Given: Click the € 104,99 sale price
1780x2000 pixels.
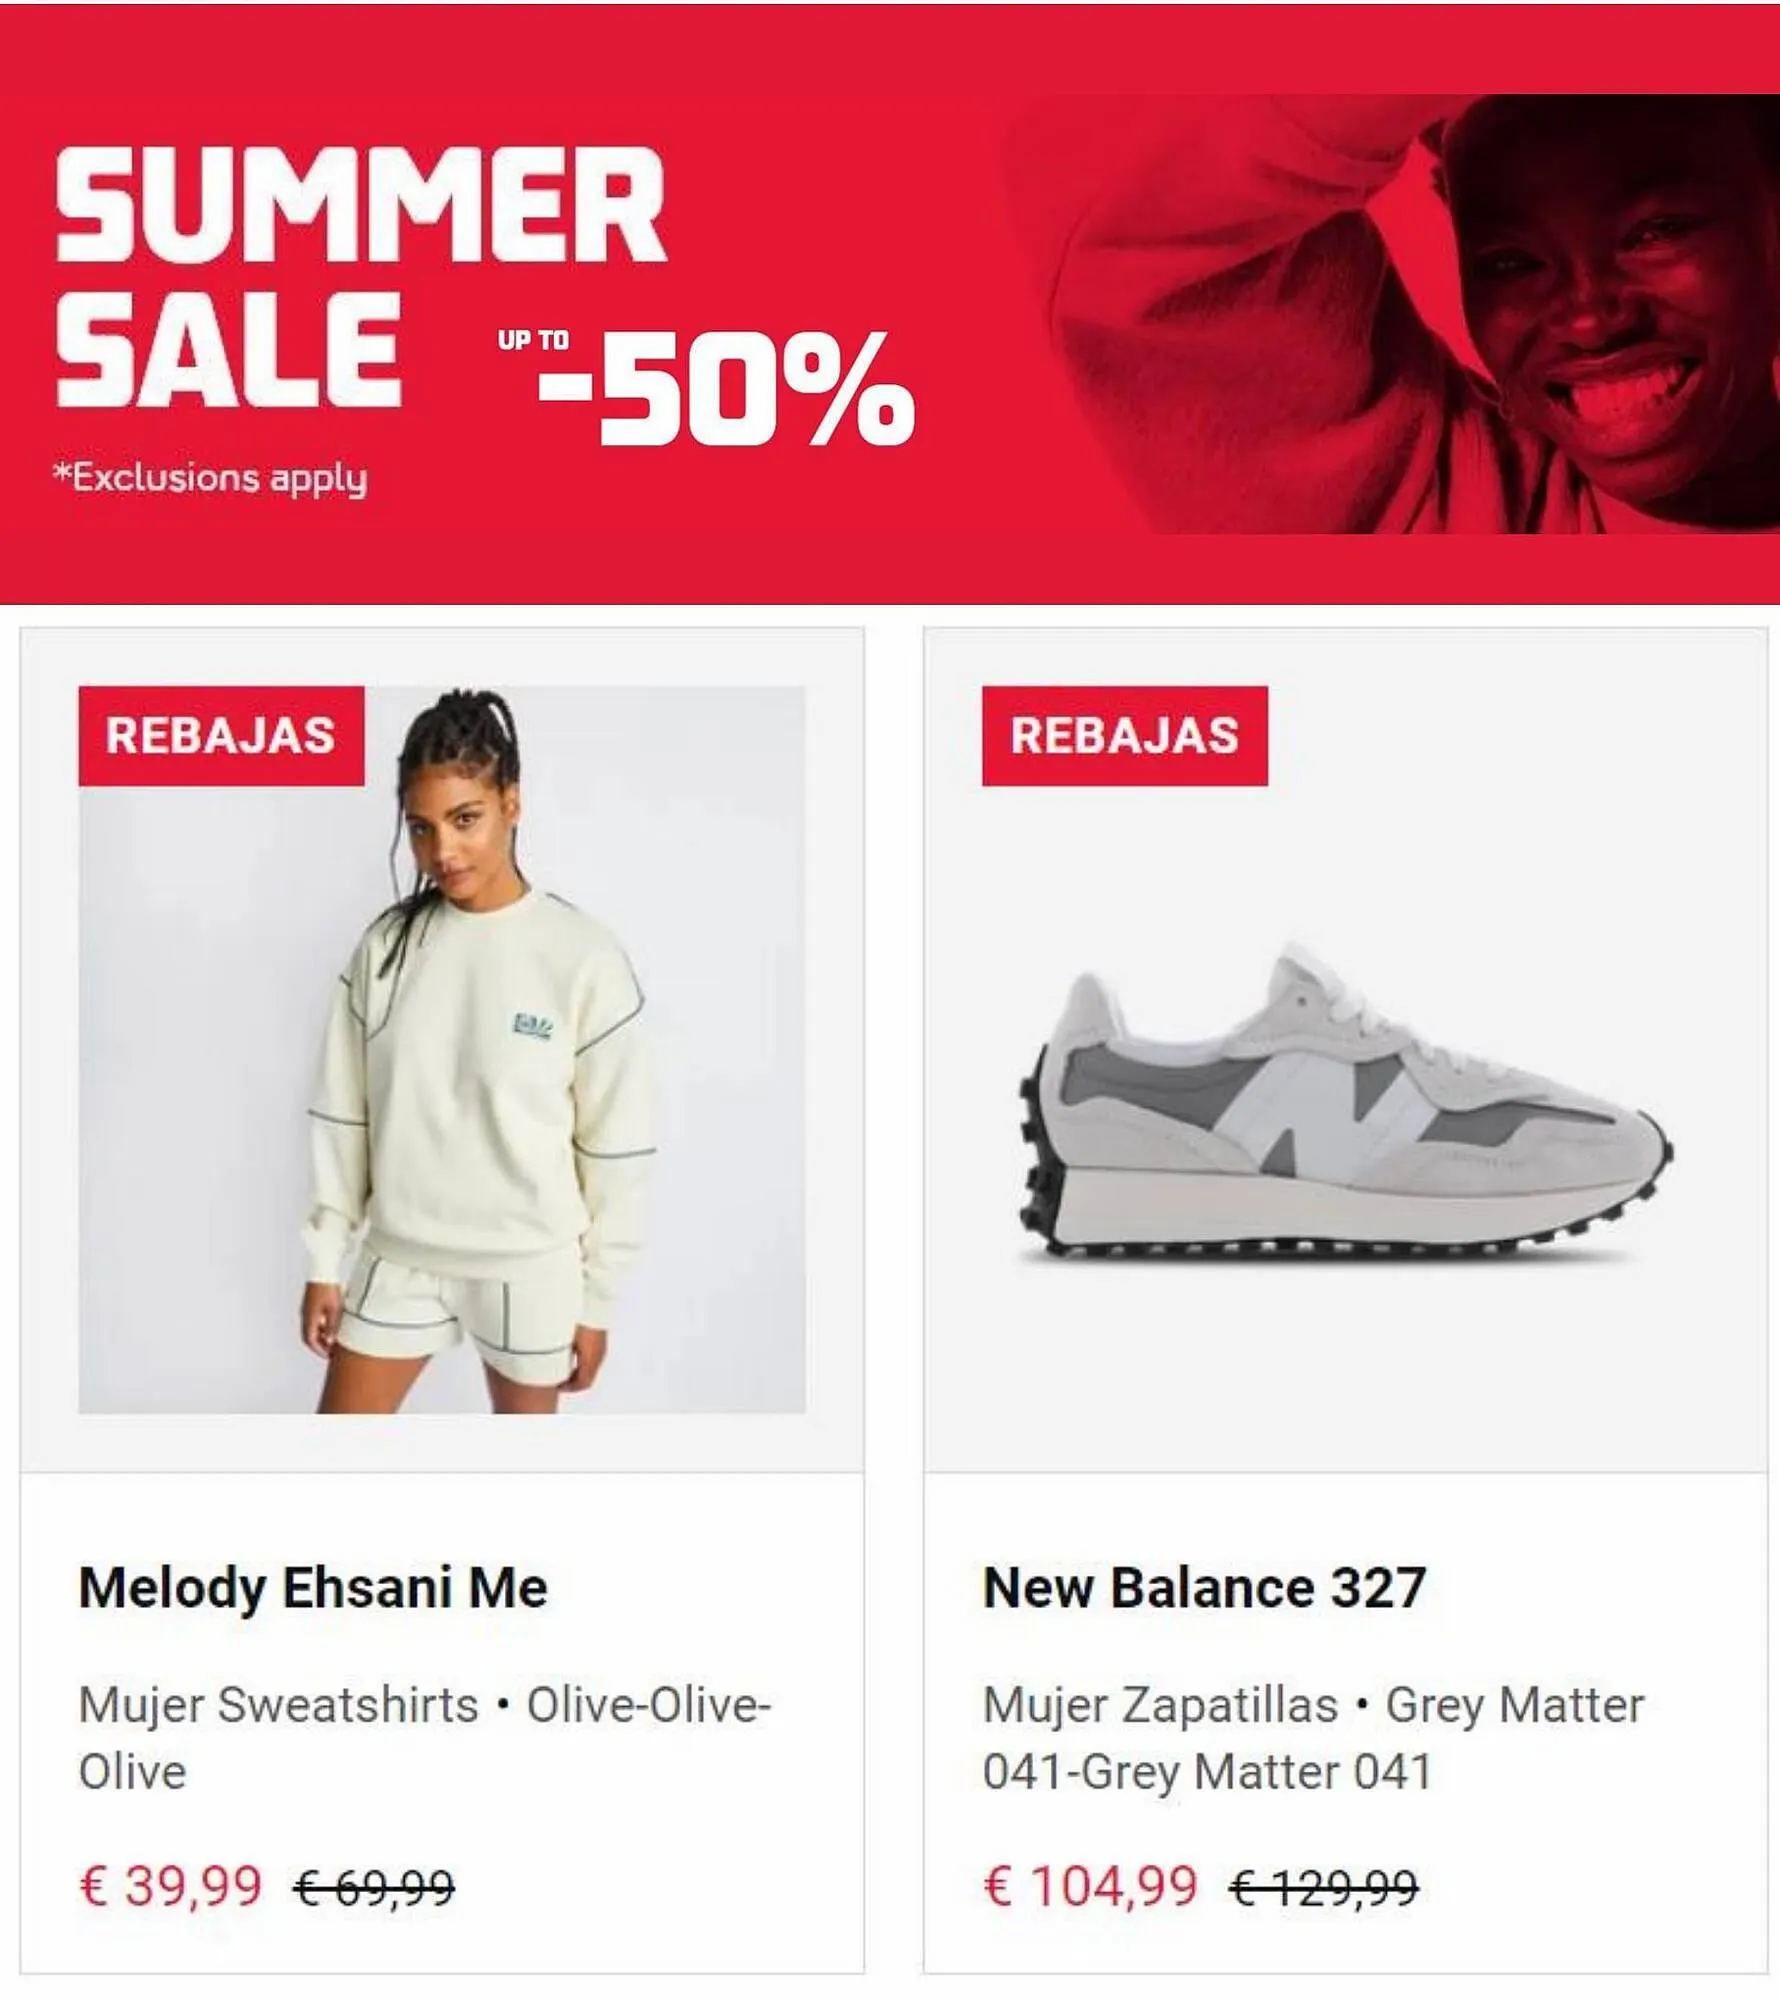Looking at the screenshot, I should 1090,1886.
